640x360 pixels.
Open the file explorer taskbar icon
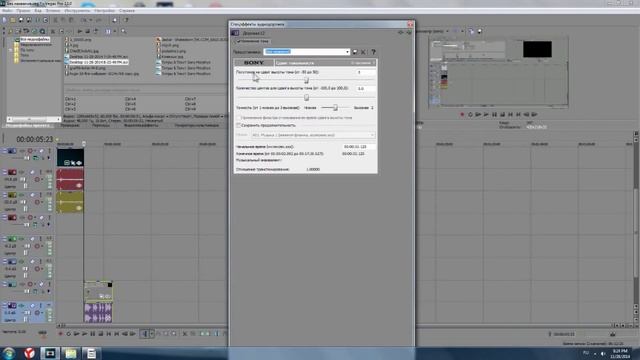[71, 353]
